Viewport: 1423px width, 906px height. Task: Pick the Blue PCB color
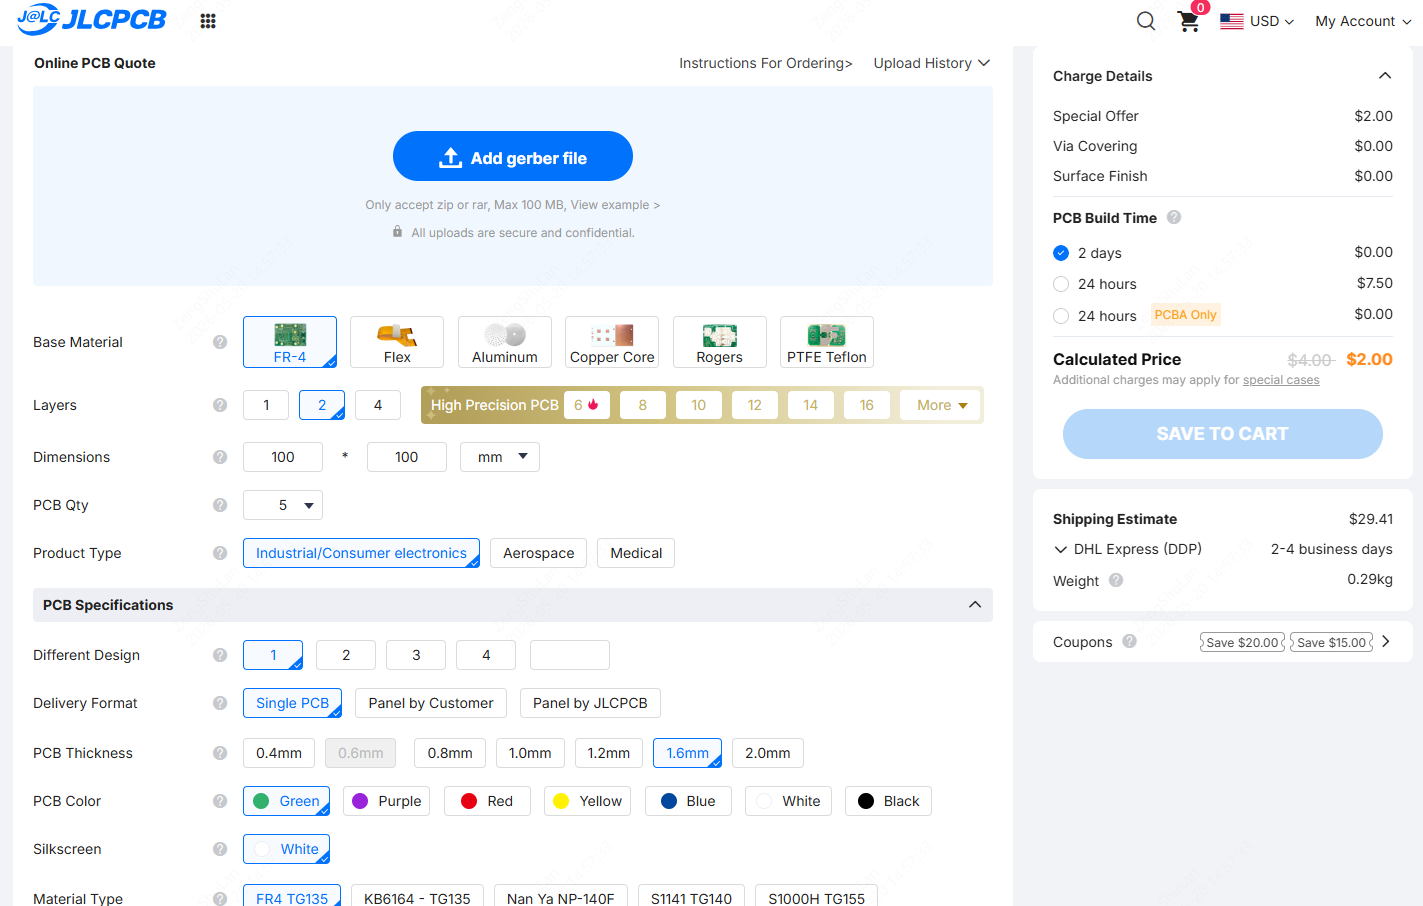click(x=688, y=801)
